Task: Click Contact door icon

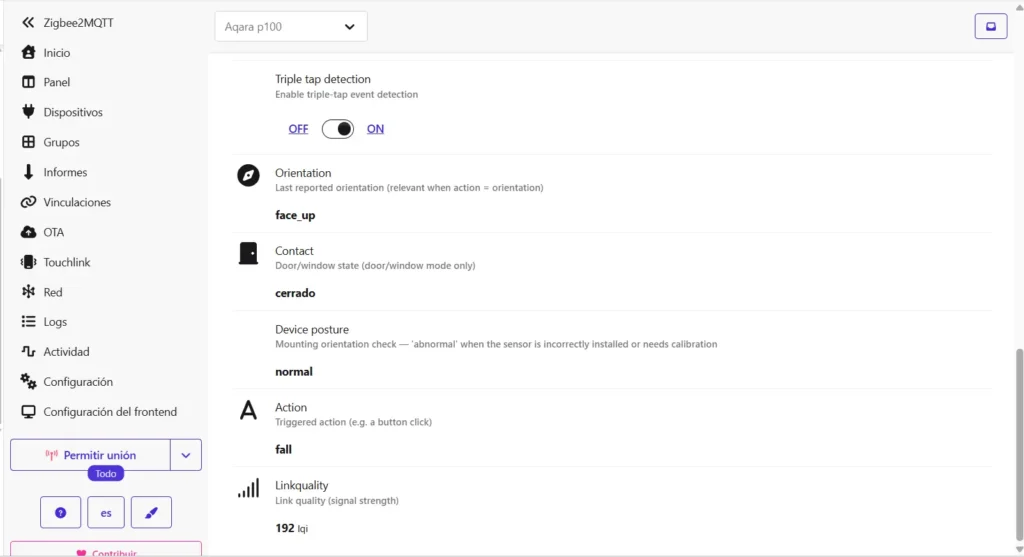Action: click(248, 253)
